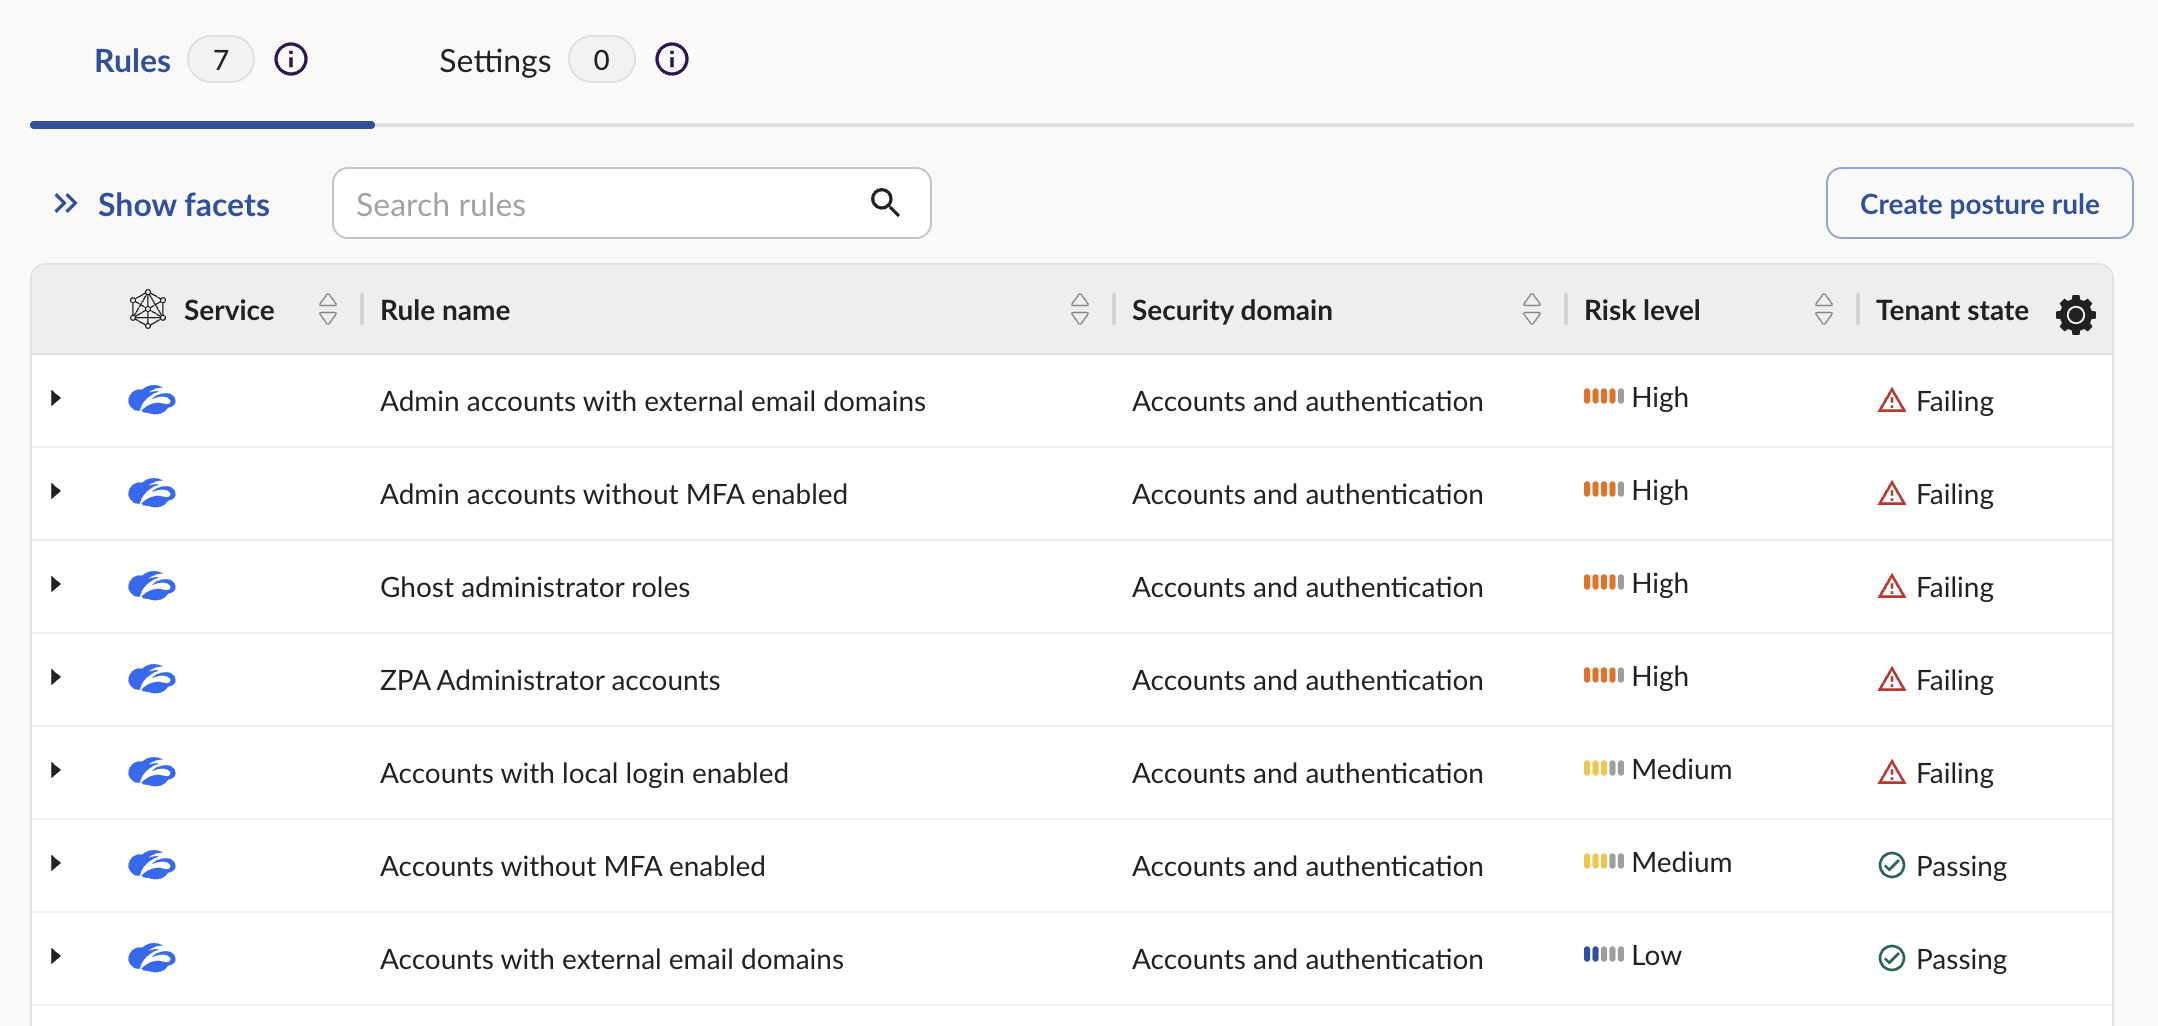The height and width of the screenshot is (1026, 2158).
Task: Select the Rules tab
Action: (132, 61)
